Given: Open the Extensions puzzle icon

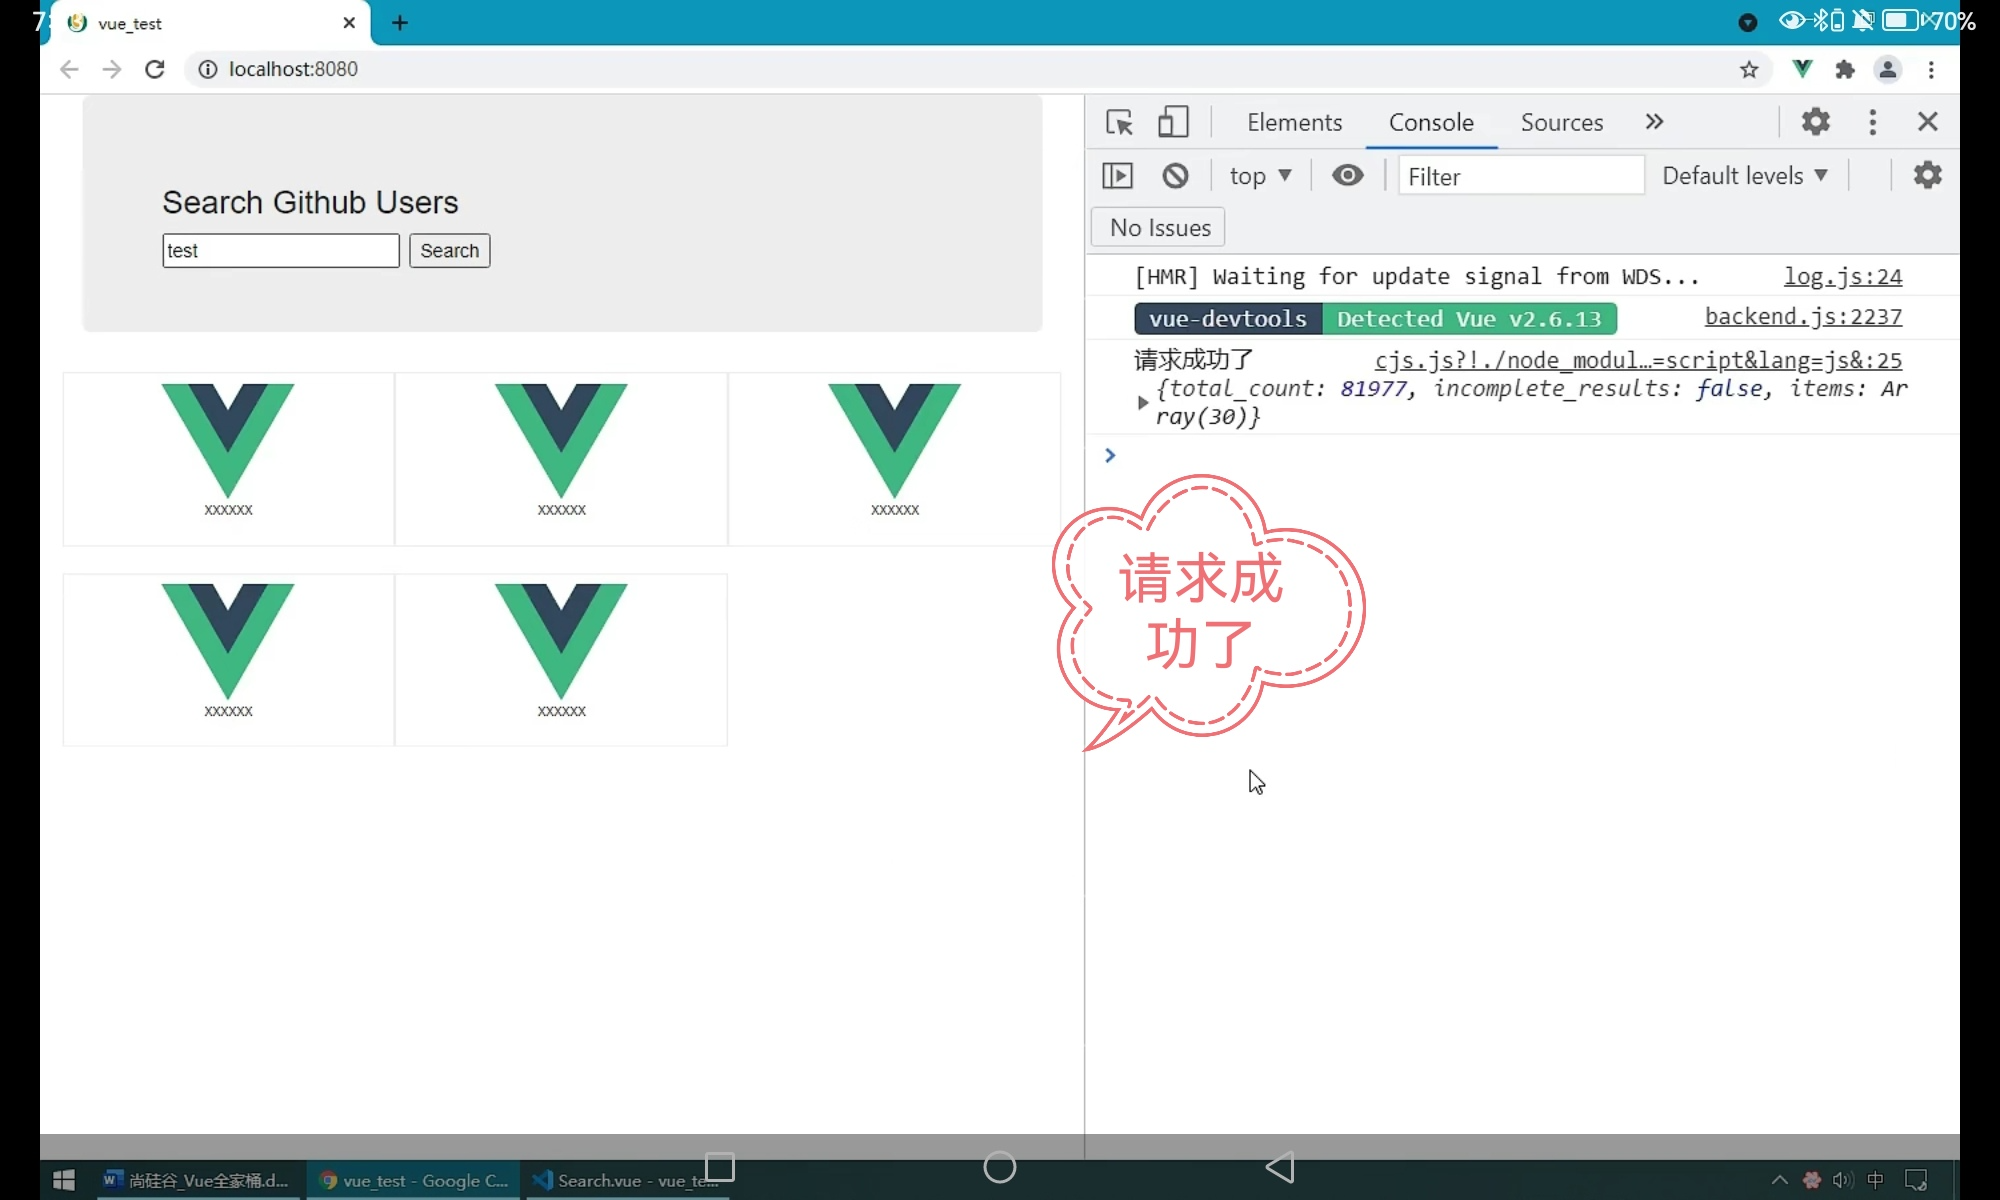Looking at the screenshot, I should click(1845, 69).
